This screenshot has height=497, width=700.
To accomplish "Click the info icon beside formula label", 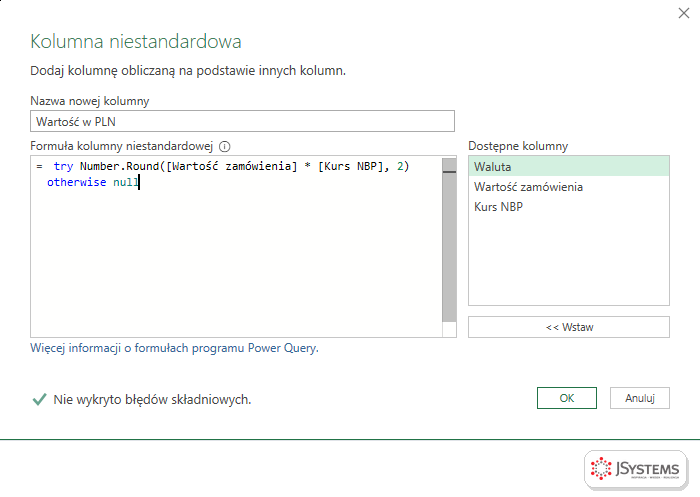I will point(225,146).
